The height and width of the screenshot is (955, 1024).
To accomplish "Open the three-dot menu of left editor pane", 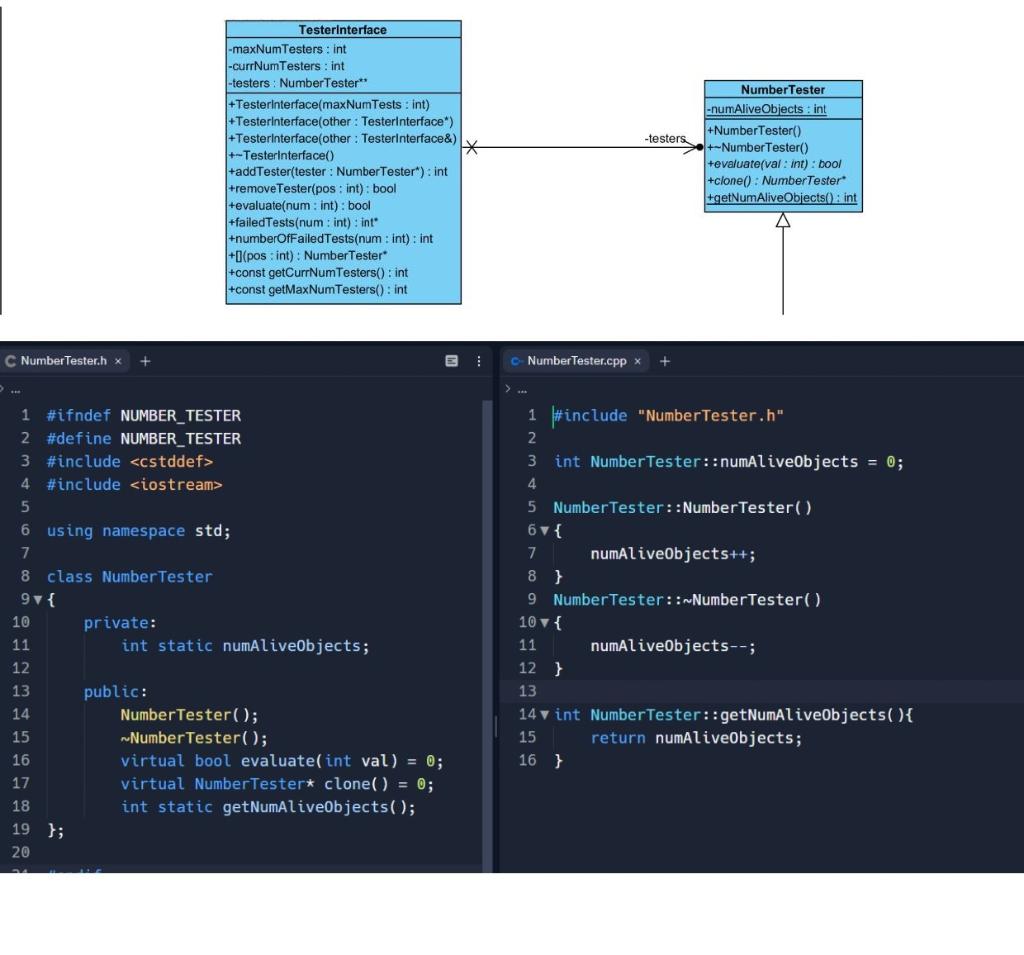I will (x=479, y=361).
